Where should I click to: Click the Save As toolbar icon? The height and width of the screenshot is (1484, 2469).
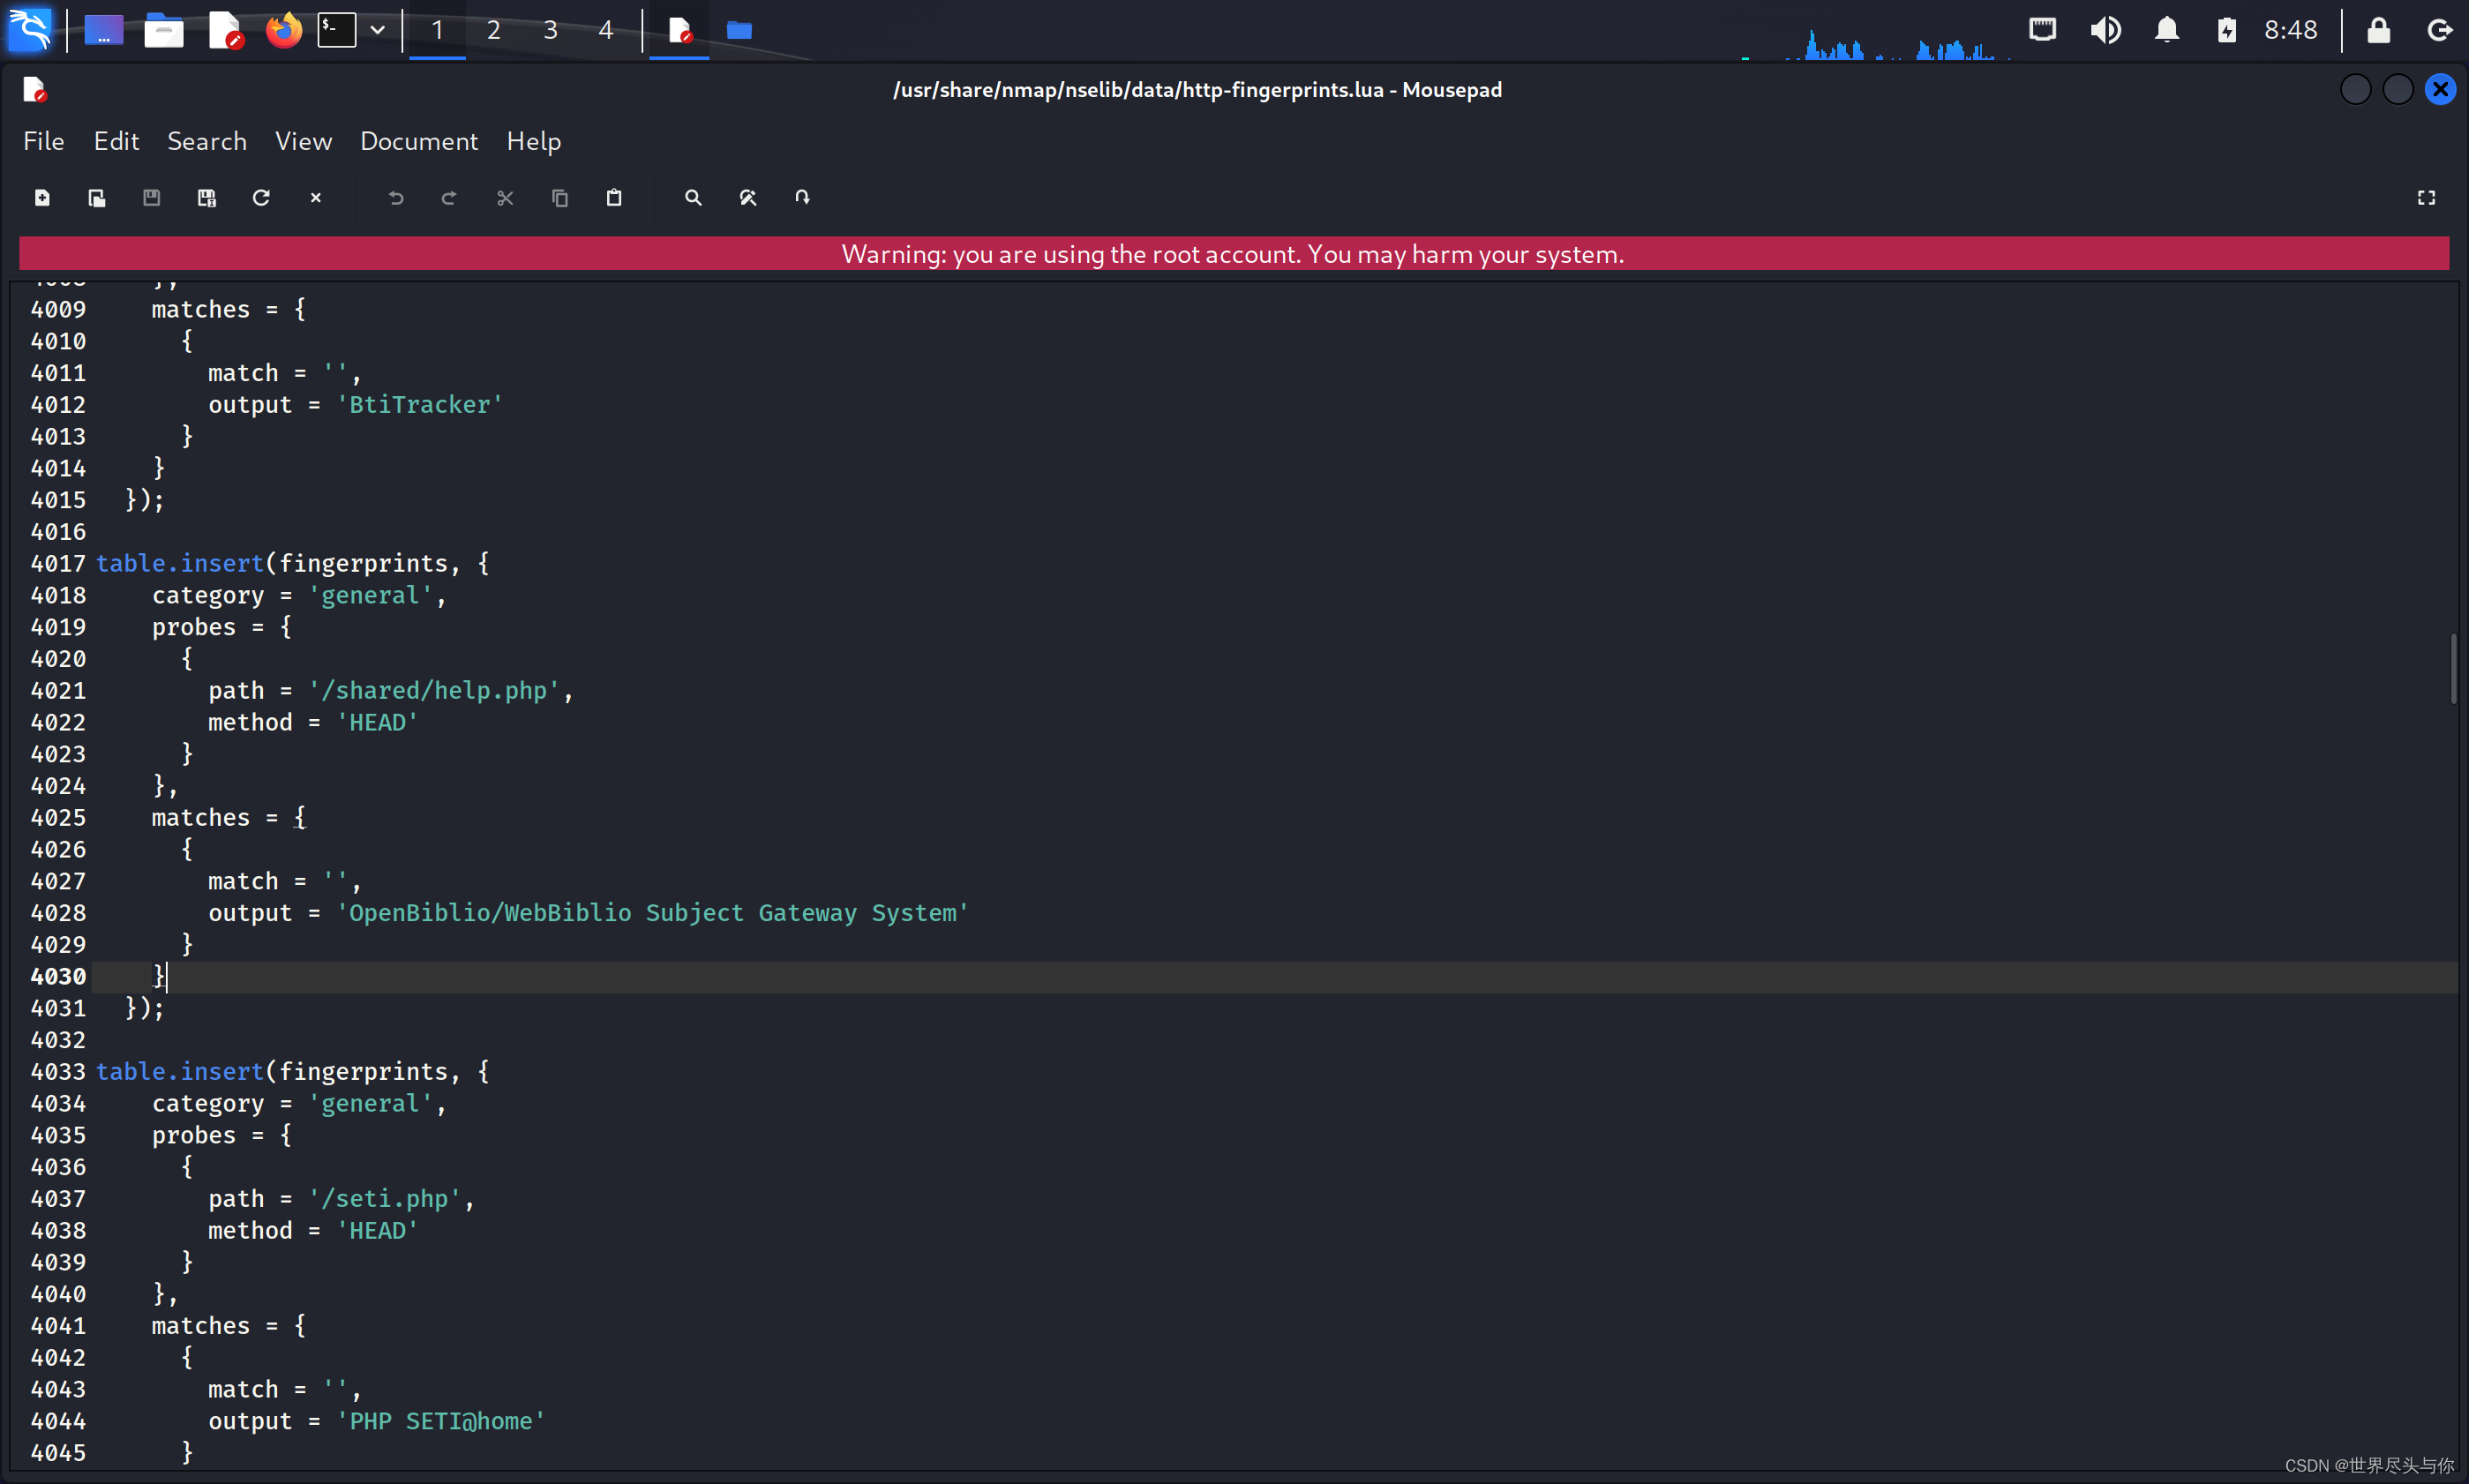(x=206, y=198)
